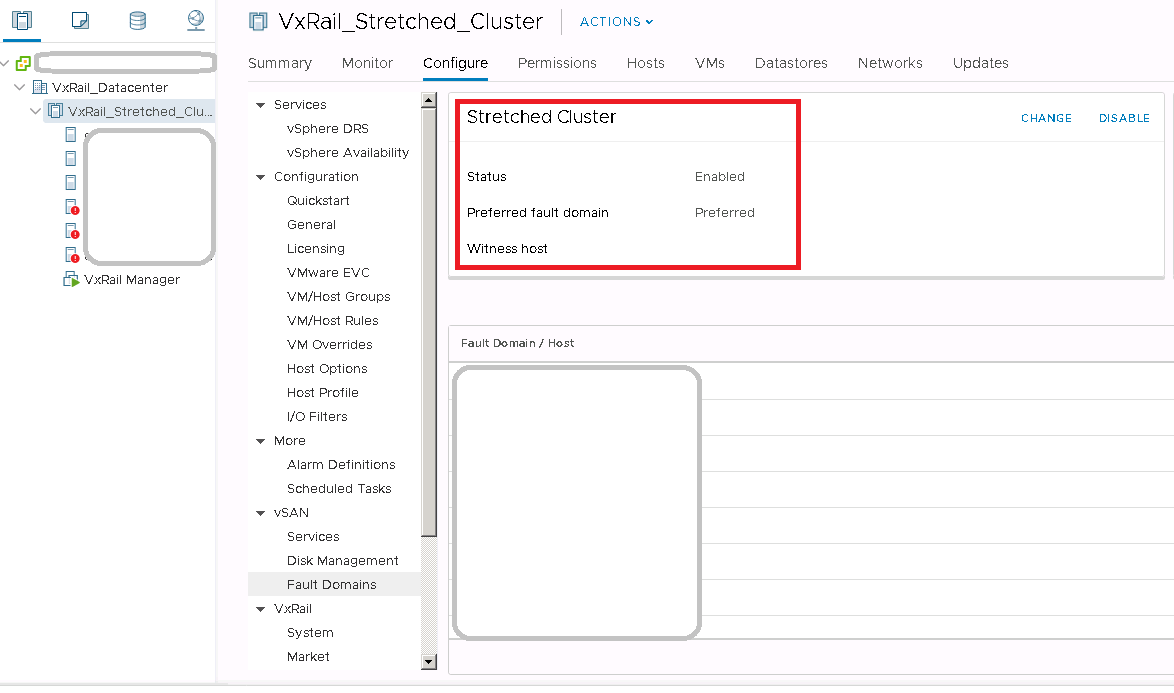Image resolution: width=1174 pixels, height=693 pixels.
Task: Click the Configure panel scrollbar down arrow
Action: (429, 661)
